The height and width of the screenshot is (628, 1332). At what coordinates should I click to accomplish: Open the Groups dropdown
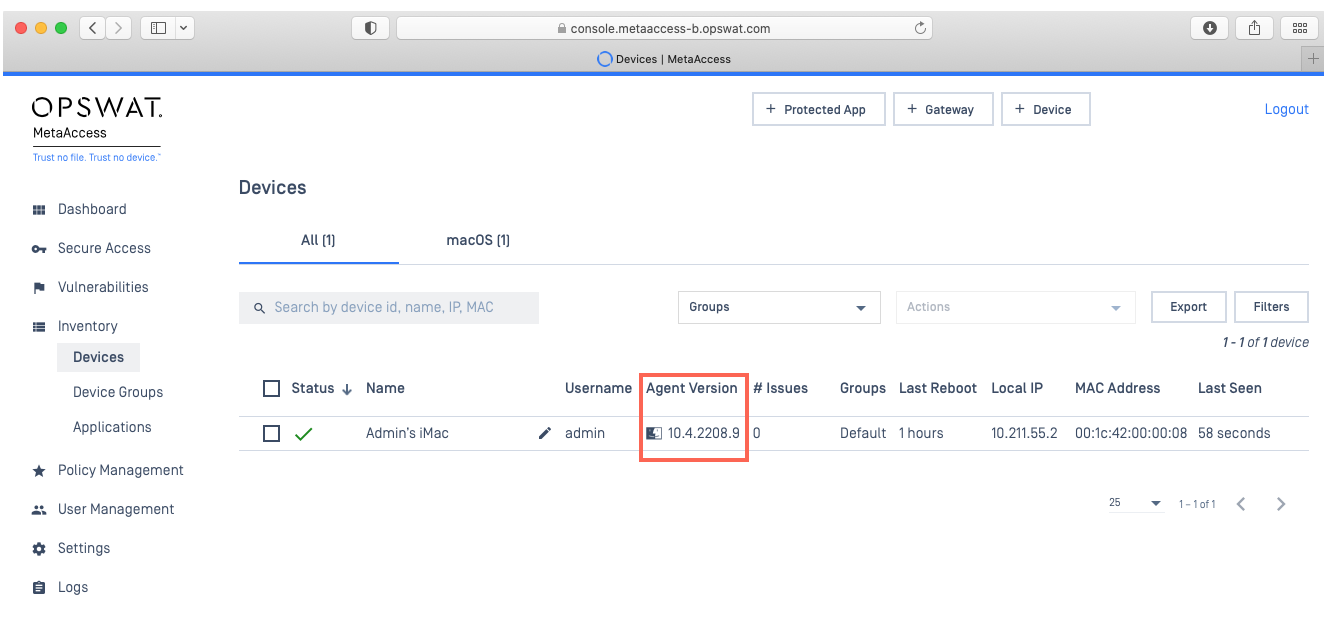coord(779,307)
